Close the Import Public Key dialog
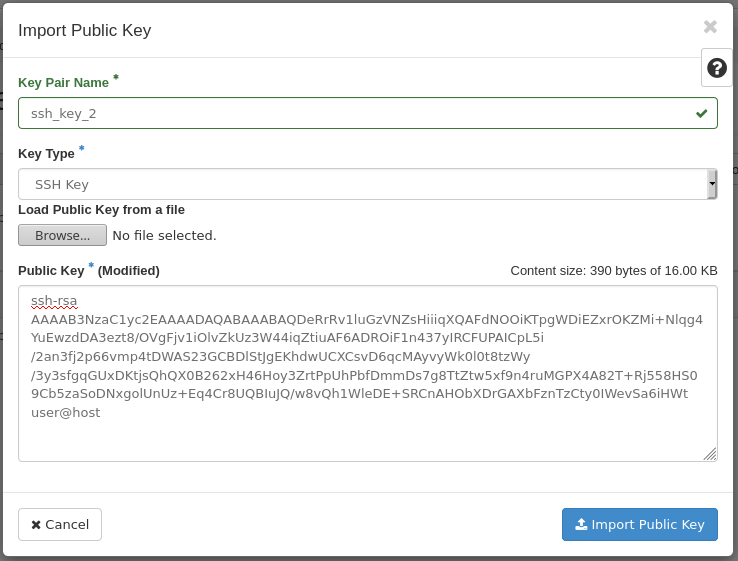Image resolution: width=738 pixels, height=561 pixels. pos(710,27)
